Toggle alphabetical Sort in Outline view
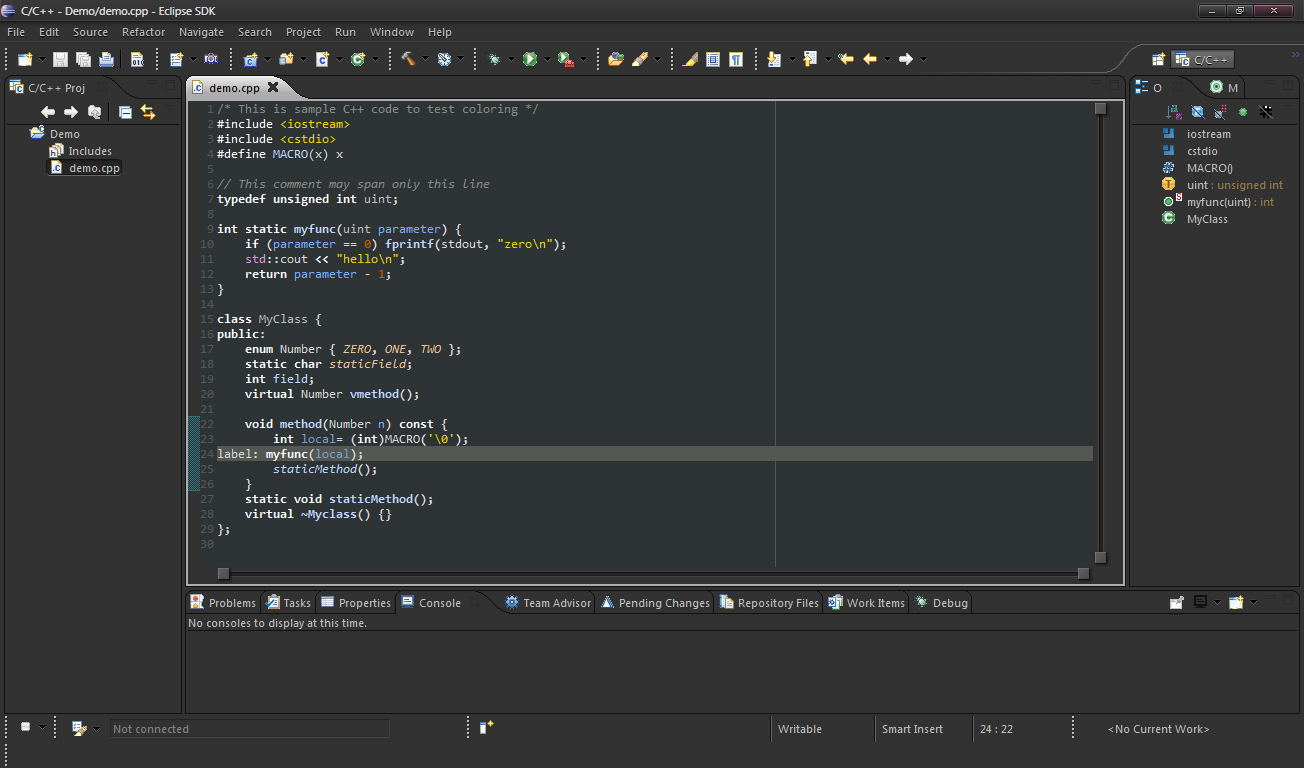The height and width of the screenshot is (768, 1304). point(1174,112)
